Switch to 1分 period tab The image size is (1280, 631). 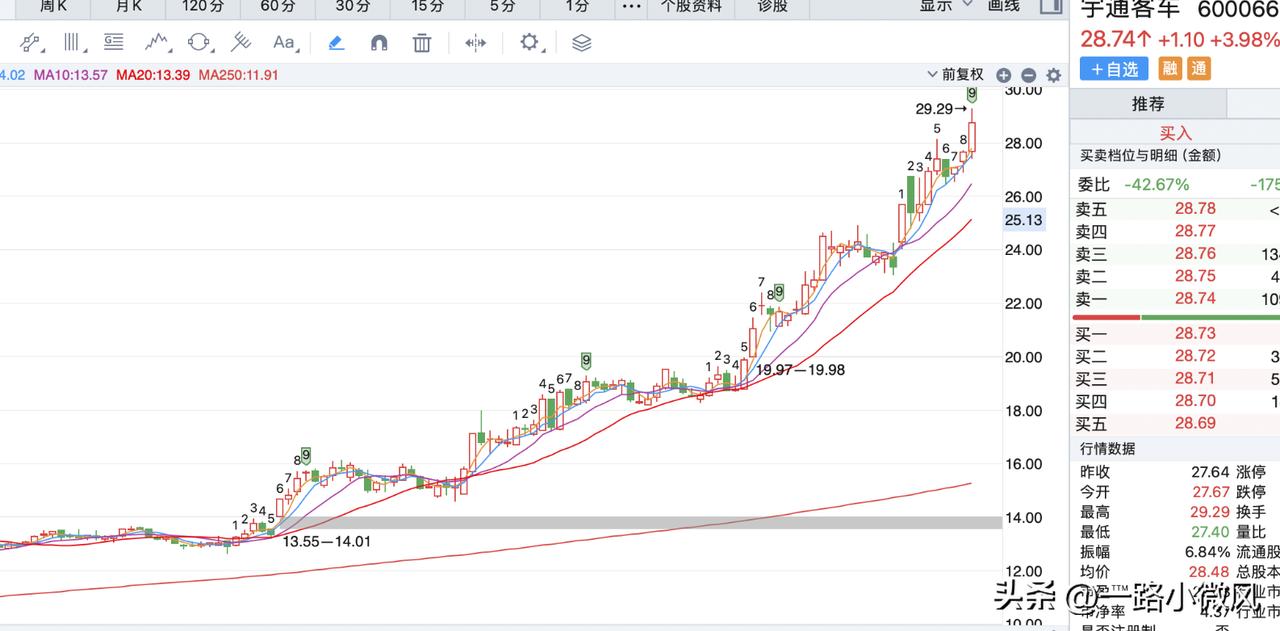[577, 6]
